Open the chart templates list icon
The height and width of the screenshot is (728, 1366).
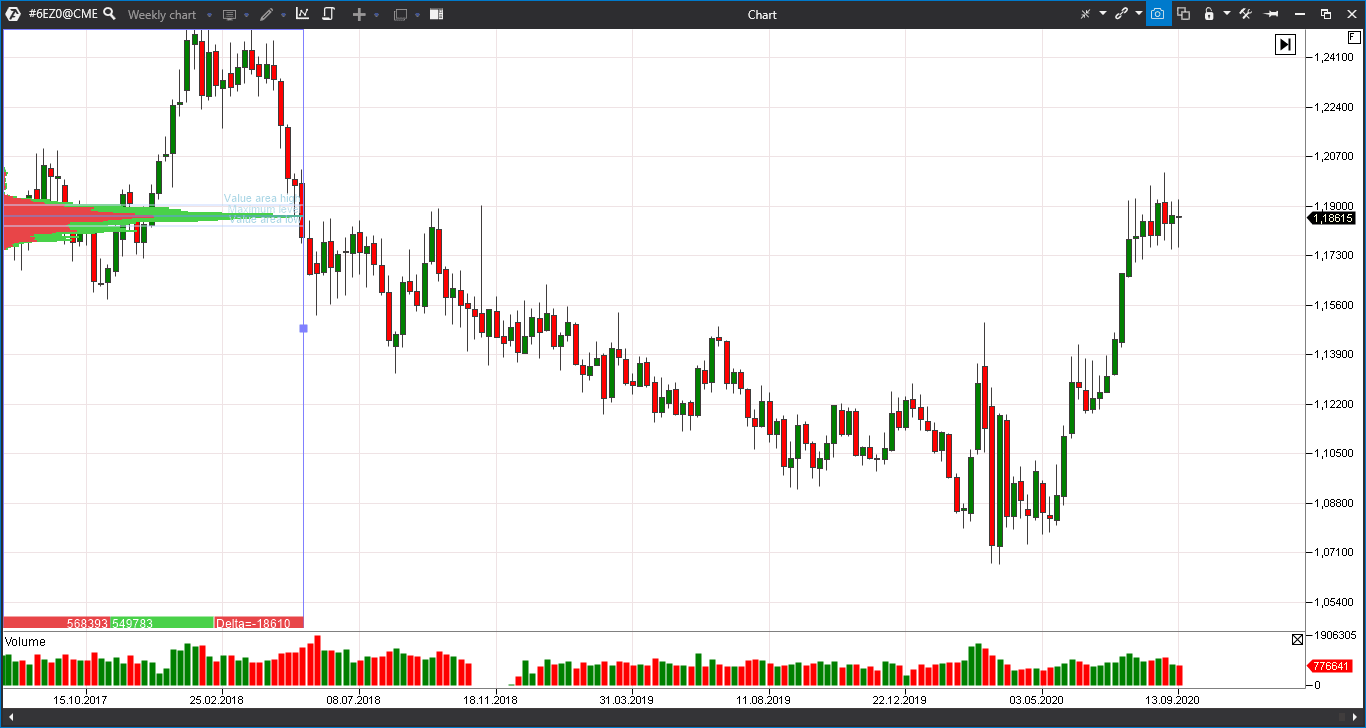point(229,15)
